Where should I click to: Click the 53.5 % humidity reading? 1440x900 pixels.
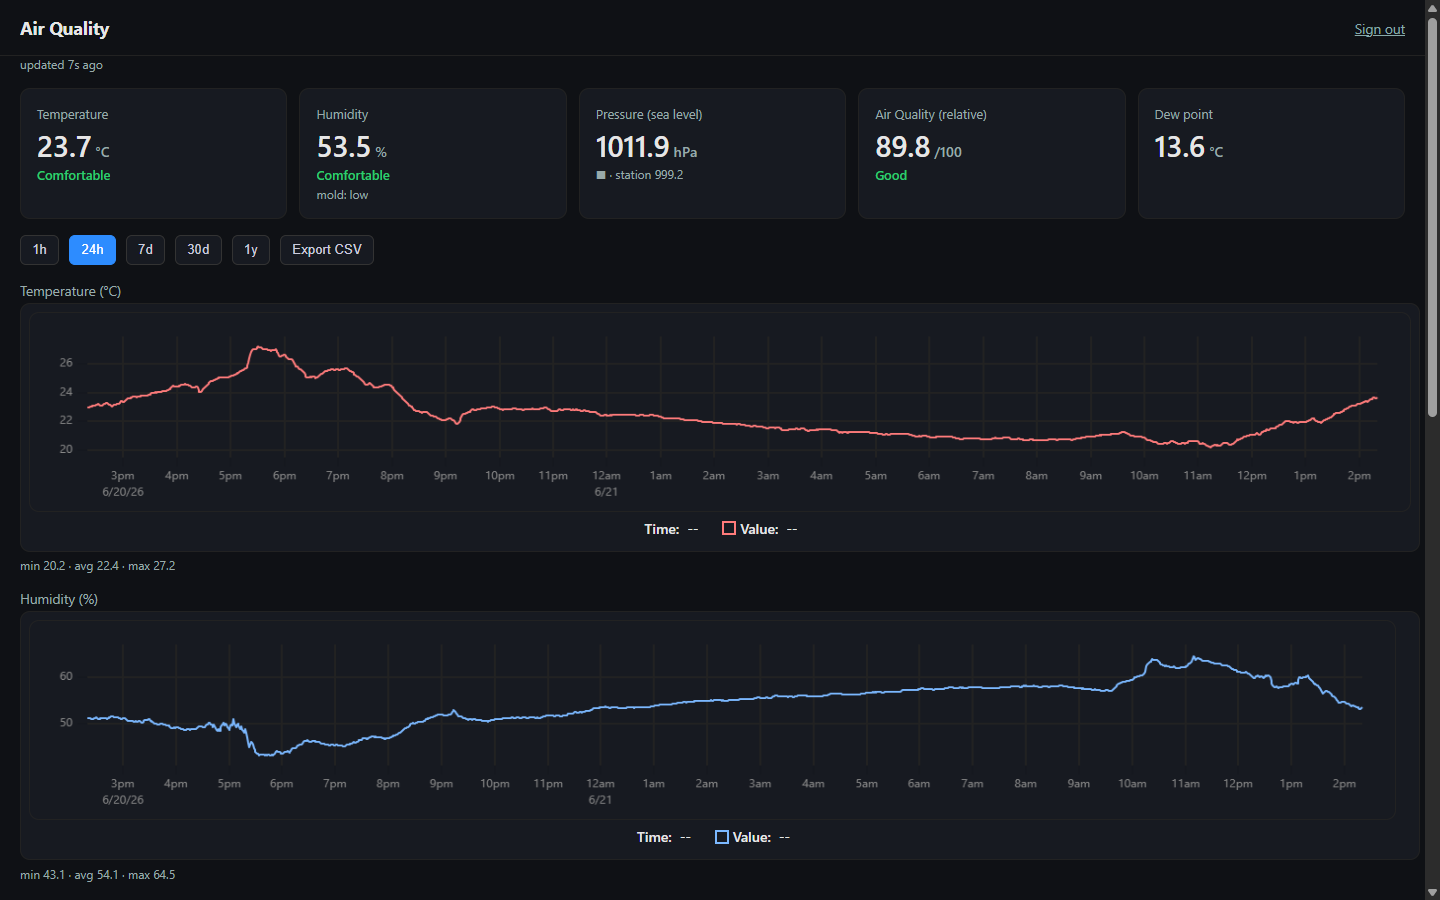(x=352, y=147)
